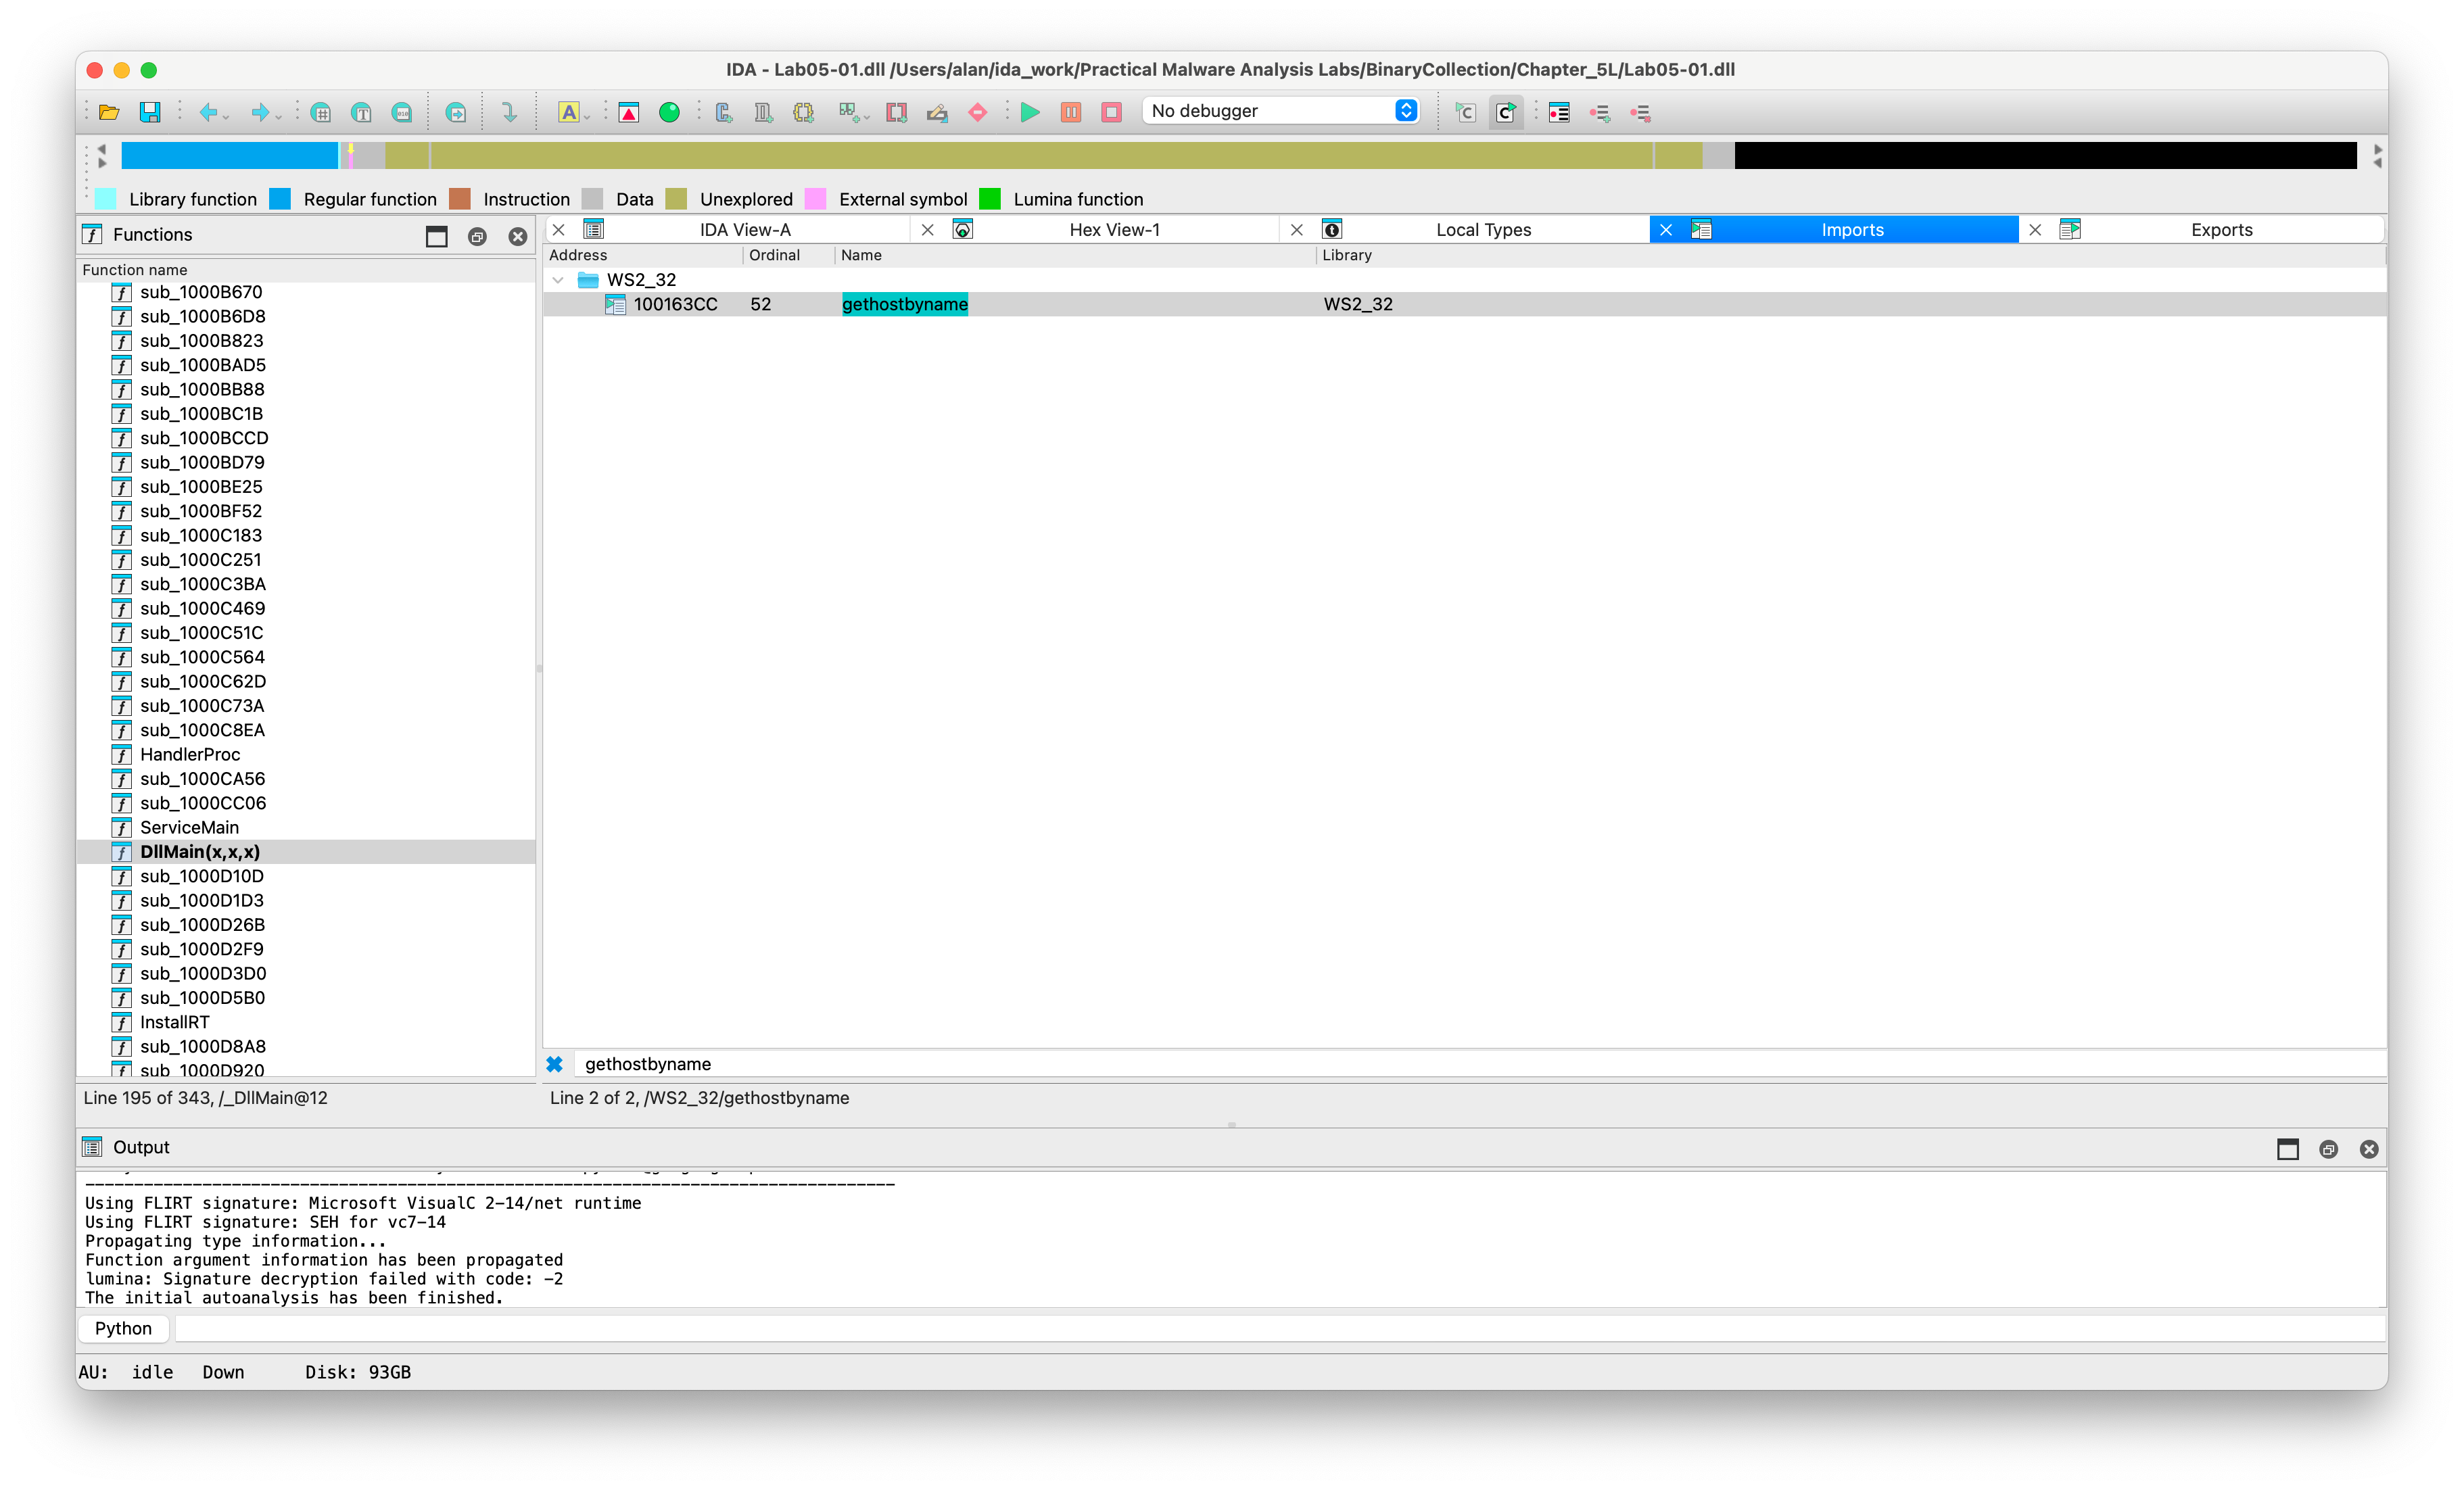
Task: Switch to the IDA View-A tab
Action: click(x=745, y=230)
